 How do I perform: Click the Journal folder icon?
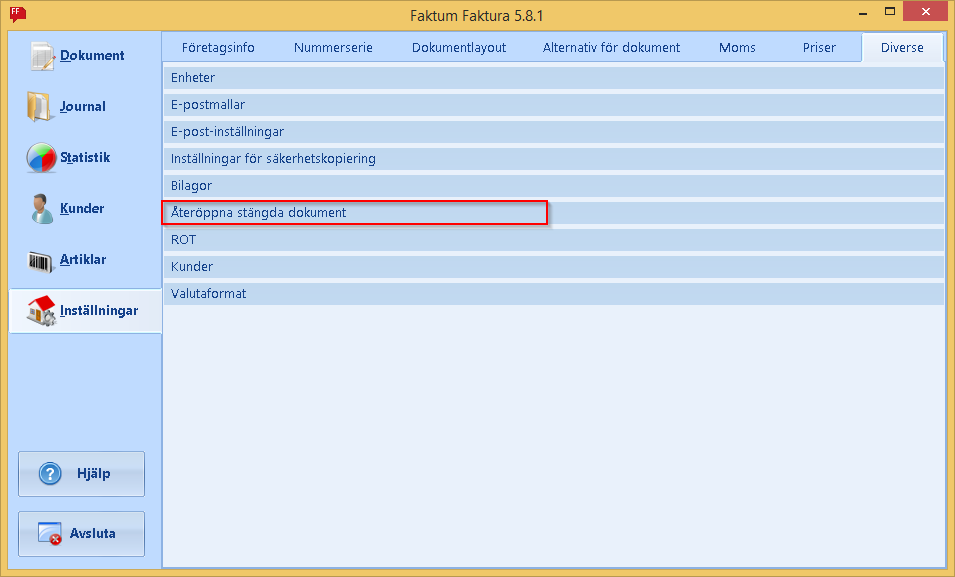(39, 107)
